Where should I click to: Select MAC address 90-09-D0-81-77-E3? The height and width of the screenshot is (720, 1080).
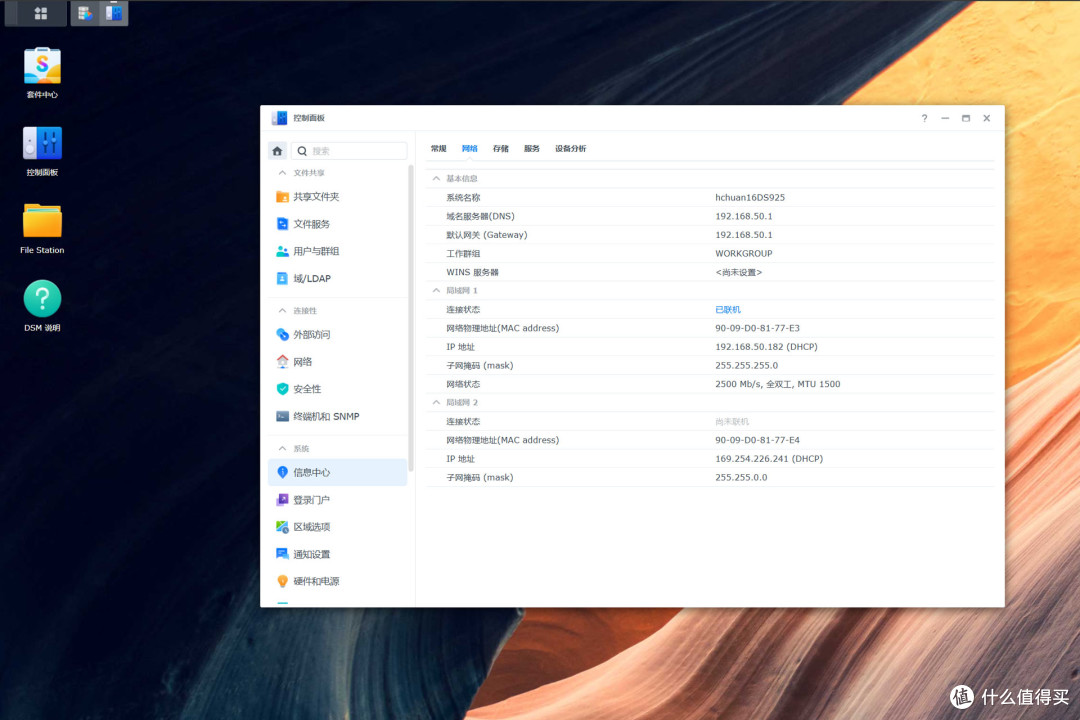coord(758,329)
